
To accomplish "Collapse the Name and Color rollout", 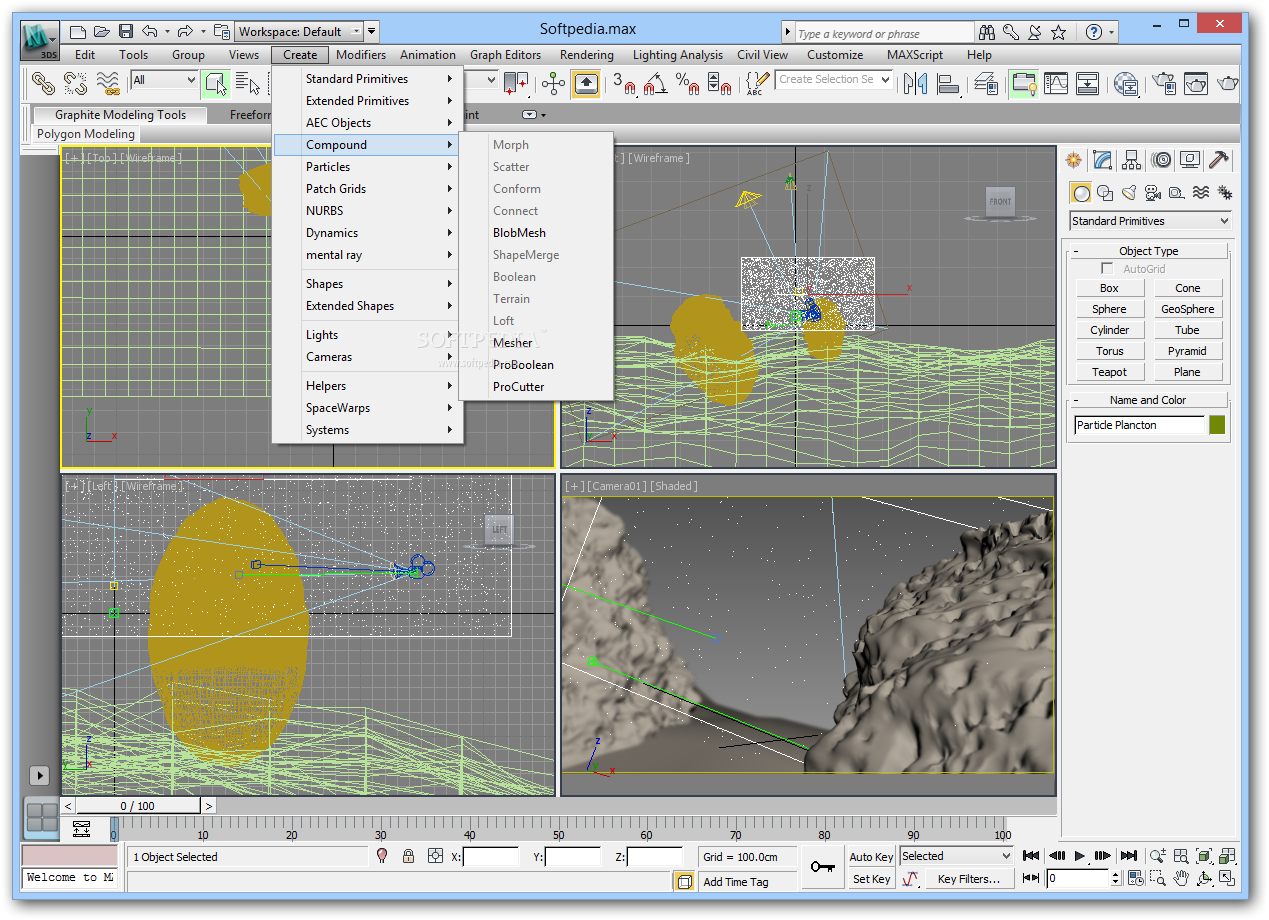I will [1147, 400].
